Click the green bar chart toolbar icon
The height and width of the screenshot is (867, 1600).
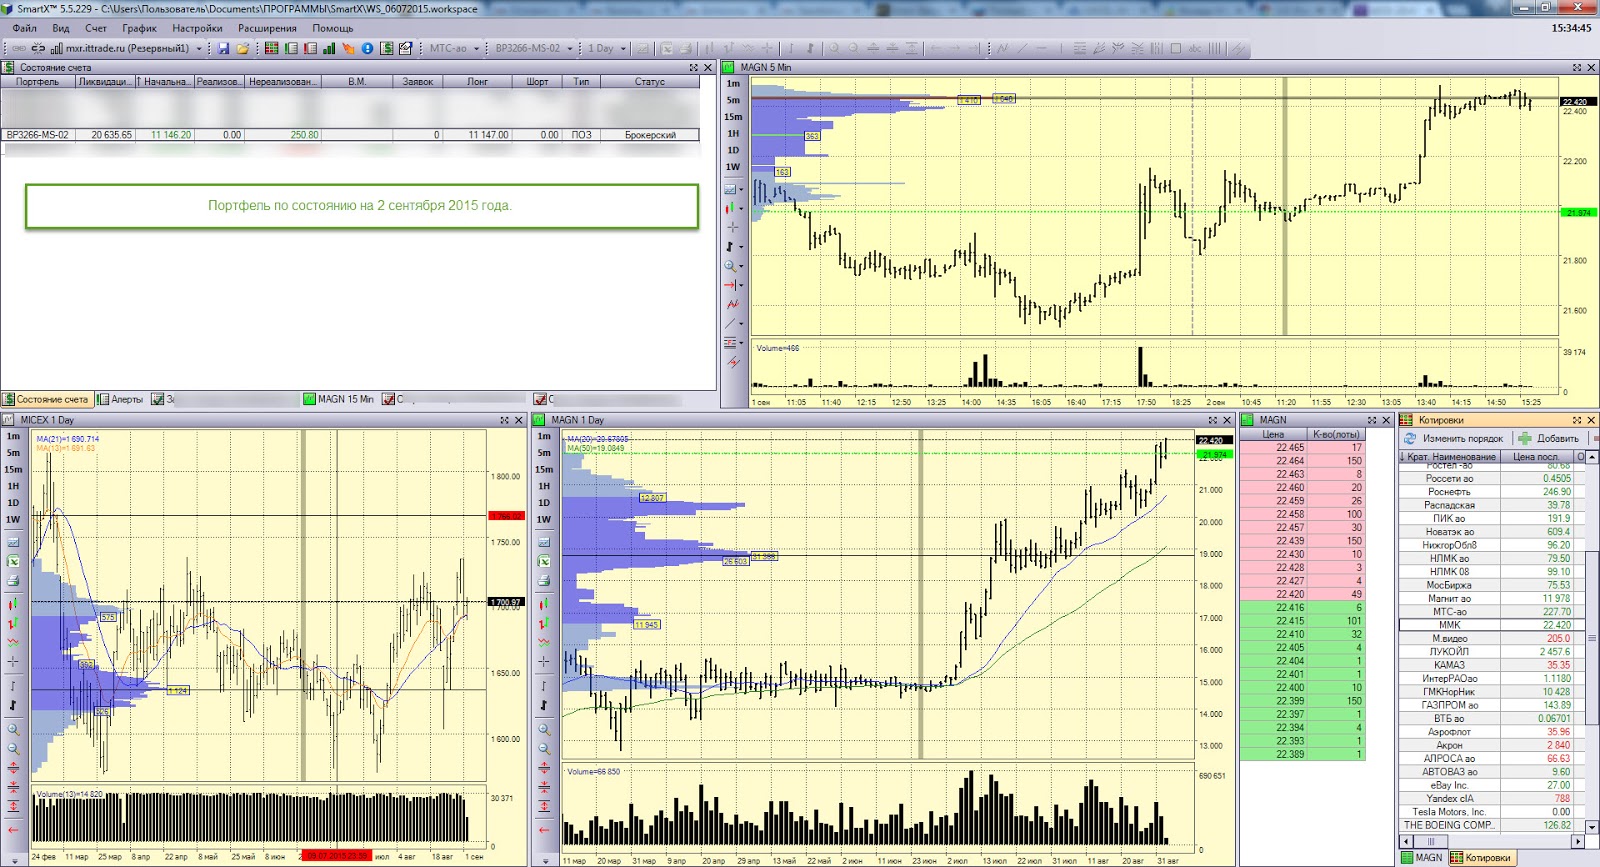point(329,48)
